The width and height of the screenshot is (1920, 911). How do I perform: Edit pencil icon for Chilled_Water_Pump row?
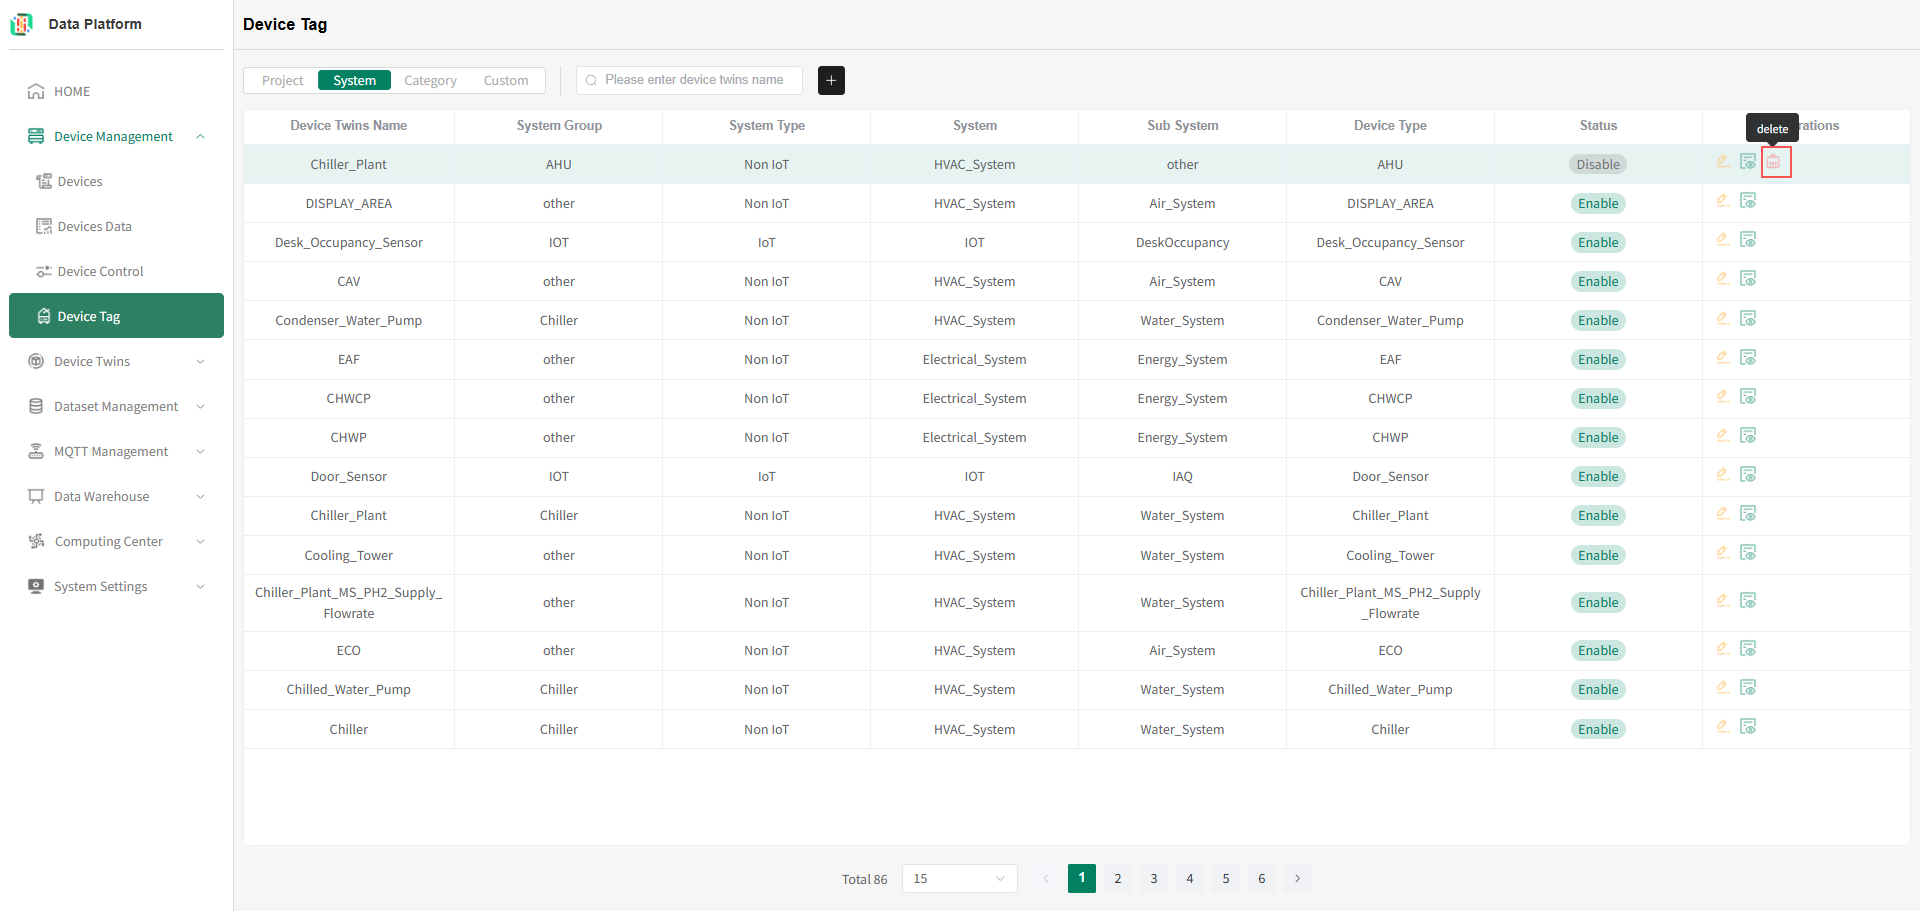coord(1723,687)
